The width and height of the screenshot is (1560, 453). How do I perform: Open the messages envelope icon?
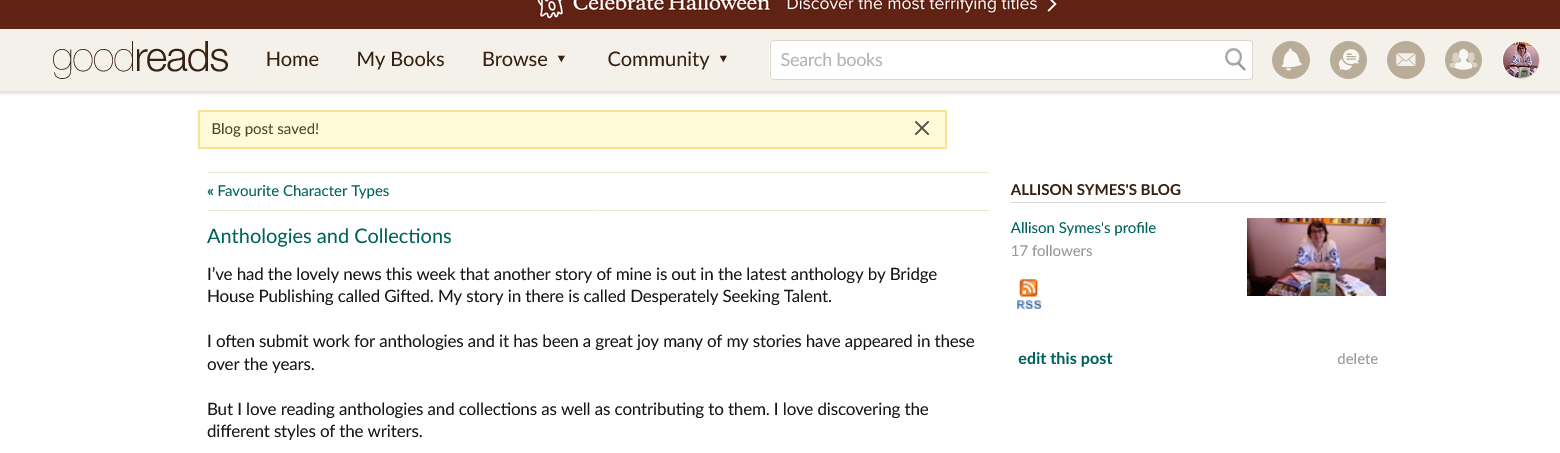pos(1405,60)
